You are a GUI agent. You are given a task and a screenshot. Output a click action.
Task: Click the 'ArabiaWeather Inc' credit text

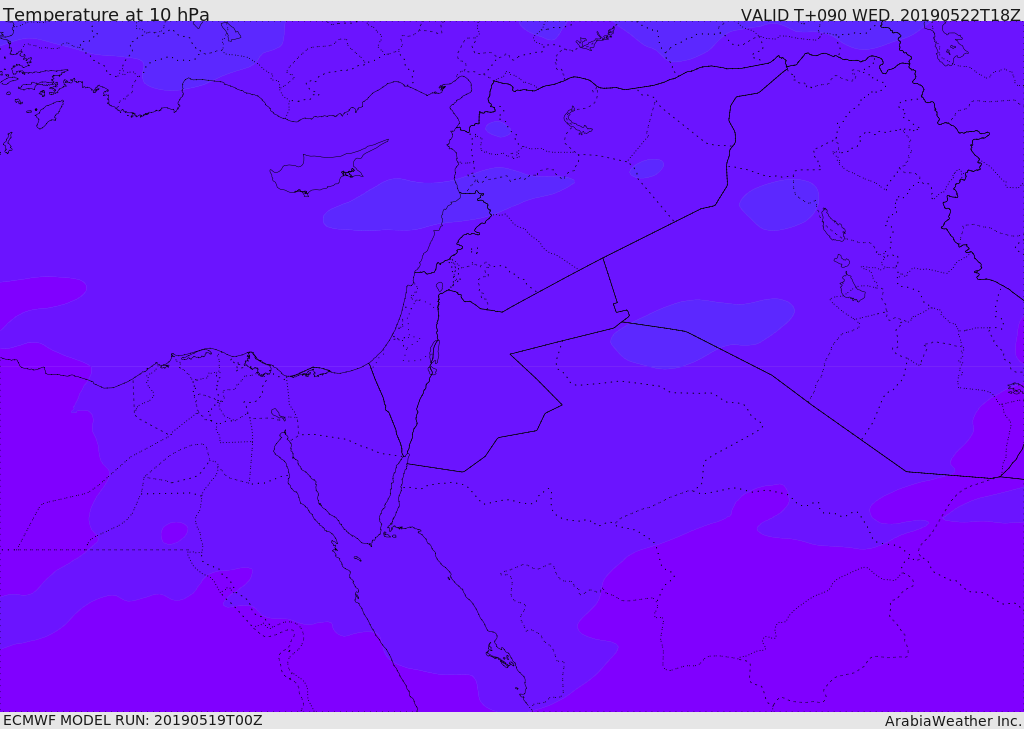(x=952, y=721)
